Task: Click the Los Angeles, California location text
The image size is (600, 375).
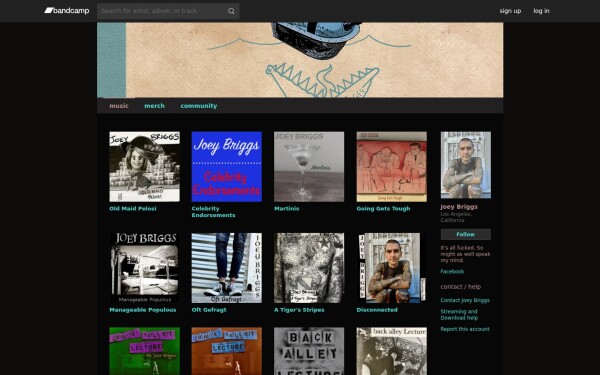Action: click(456, 217)
